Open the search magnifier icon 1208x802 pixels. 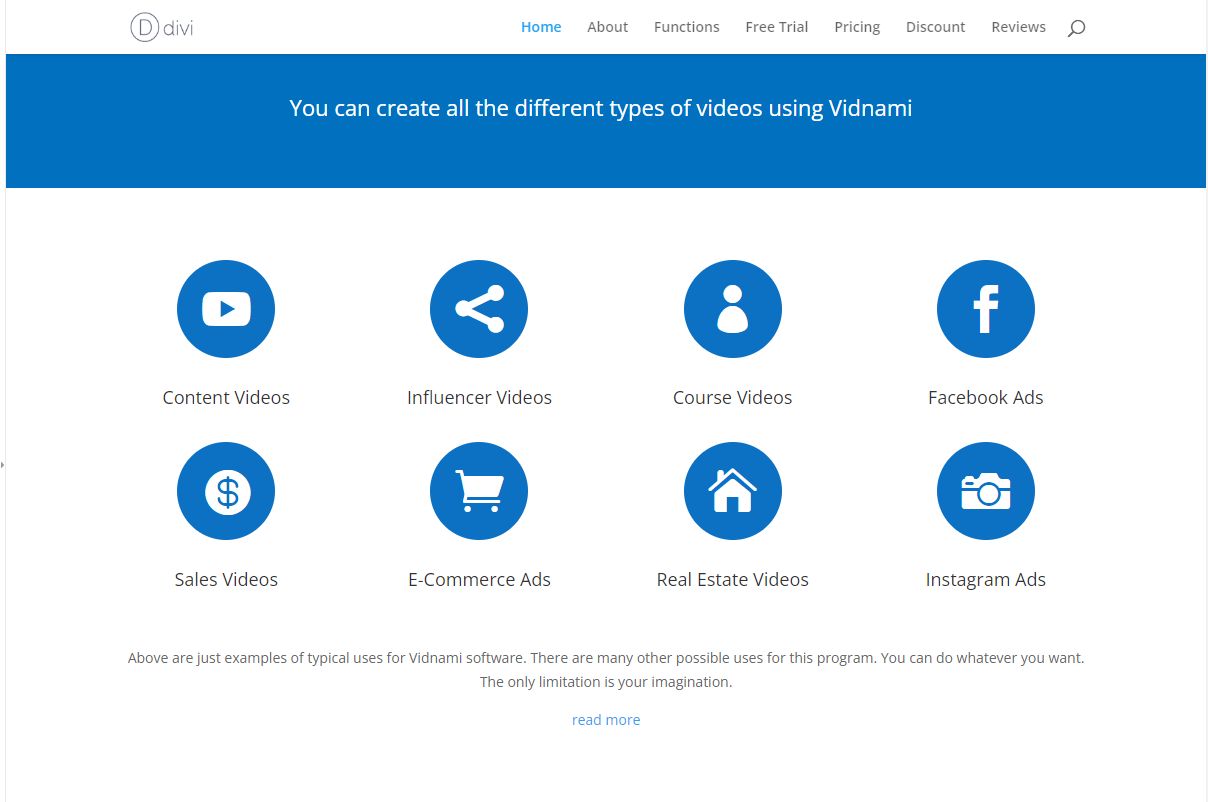[1076, 28]
